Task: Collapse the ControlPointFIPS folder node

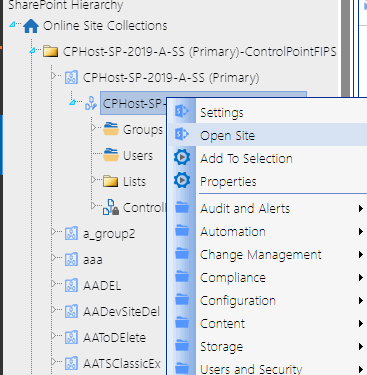Action: (32, 51)
